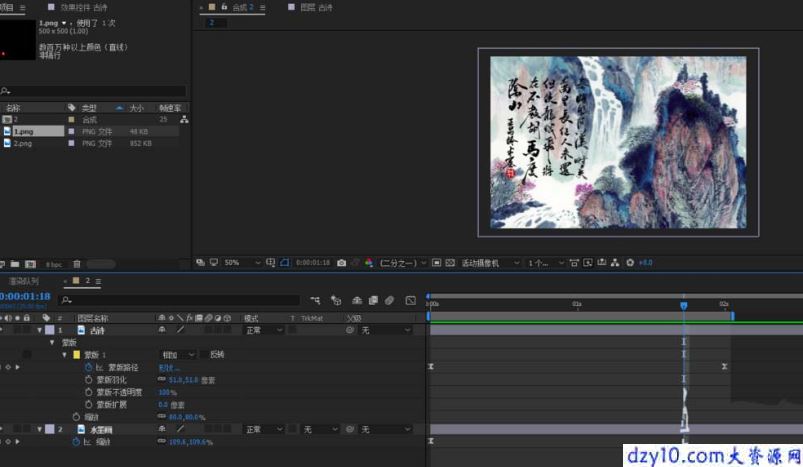Screen dimensions: 803x467
Task: Click the new composition icon
Action: pos(31,264)
